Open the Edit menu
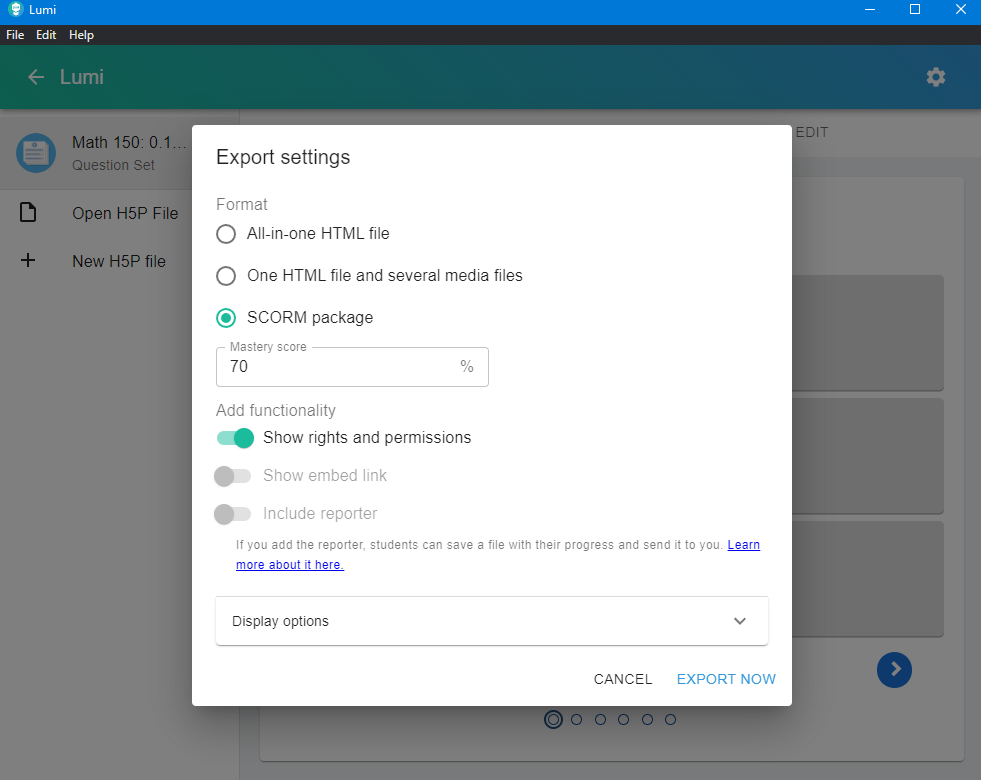The width and height of the screenshot is (981, 780). (46, 34)
